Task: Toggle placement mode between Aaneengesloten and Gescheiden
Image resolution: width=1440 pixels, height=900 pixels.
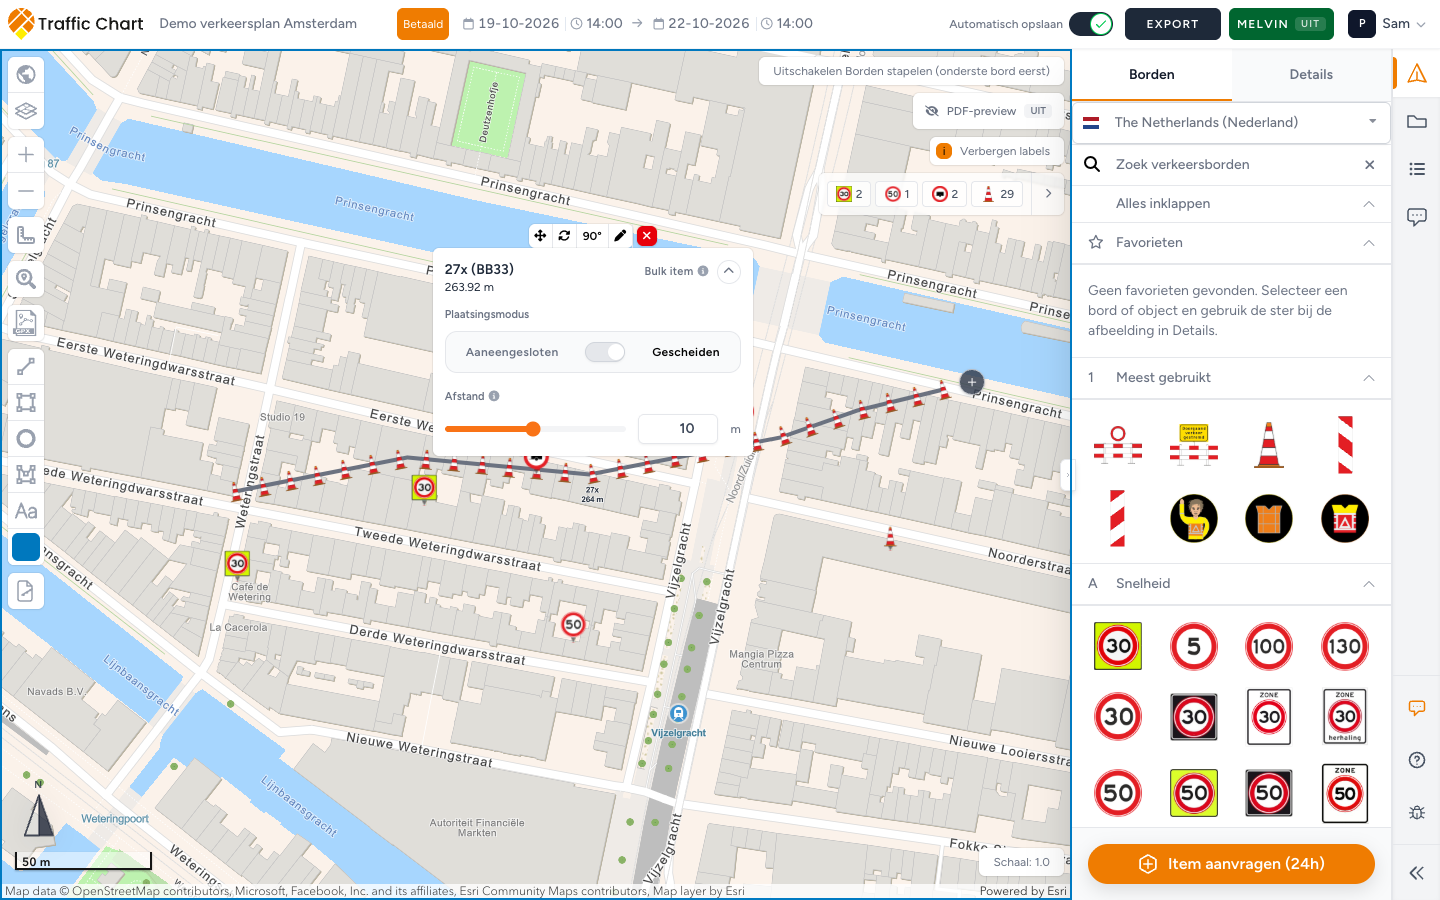Action: click(x=605, y=352)
